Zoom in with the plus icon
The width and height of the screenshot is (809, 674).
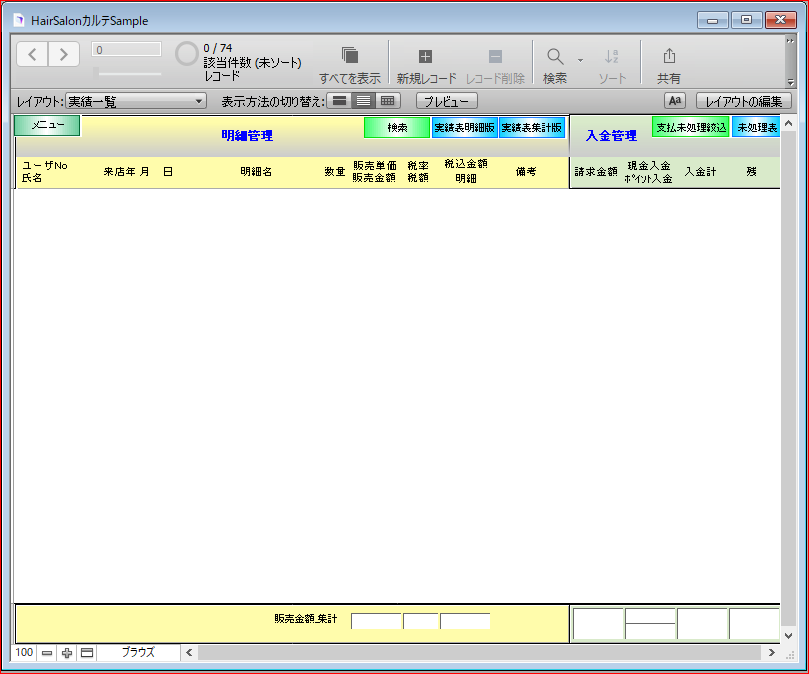(67, 653)
